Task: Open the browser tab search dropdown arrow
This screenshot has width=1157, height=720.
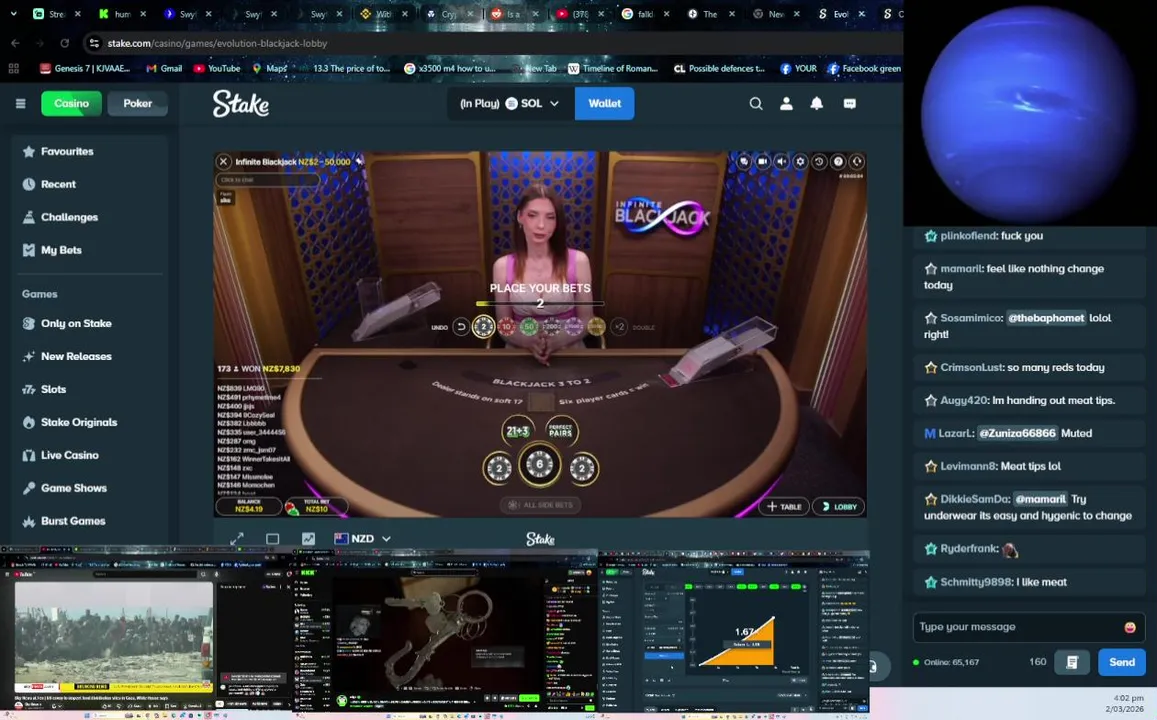Action: coord(13,13)
